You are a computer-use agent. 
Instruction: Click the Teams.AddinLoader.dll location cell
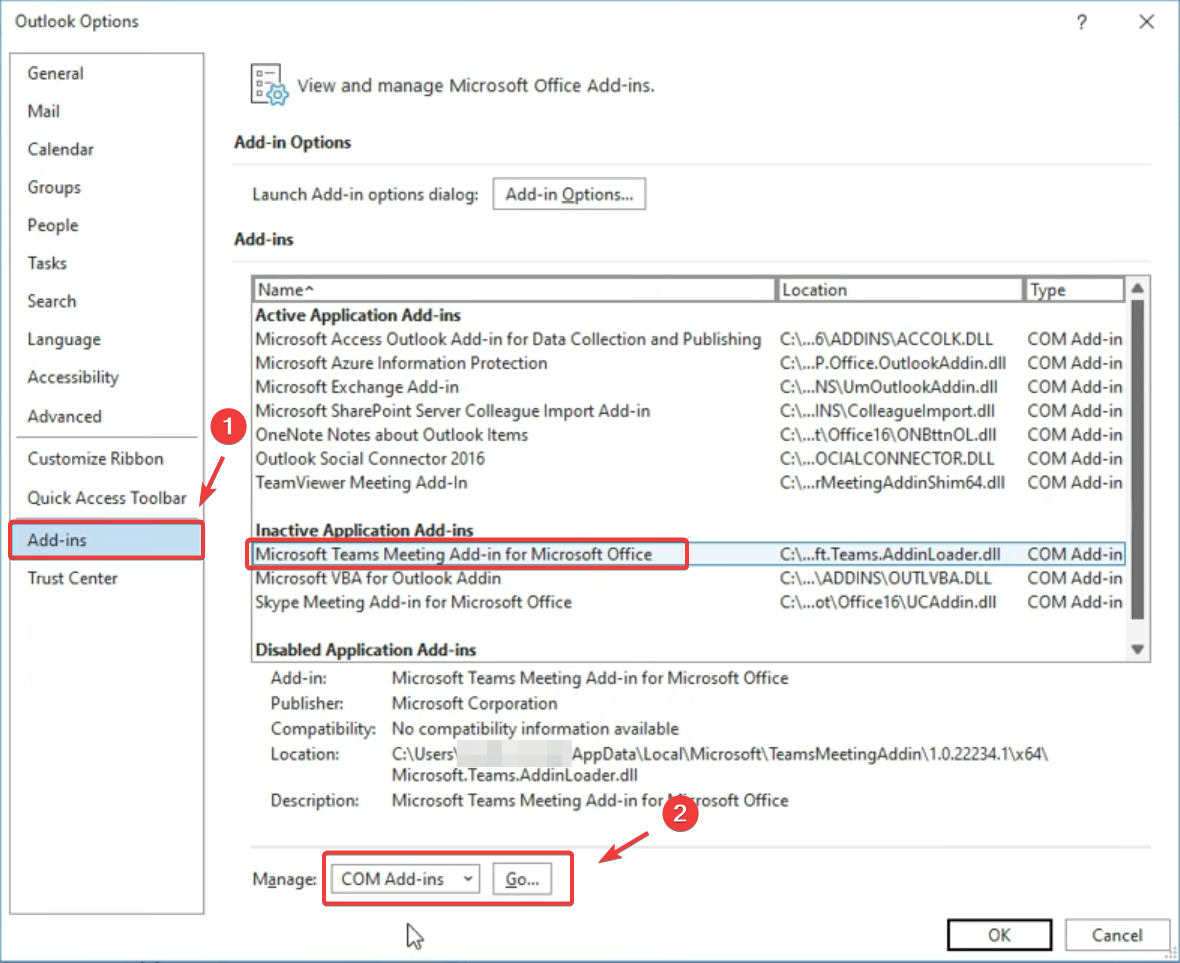[x=890, y=554]
